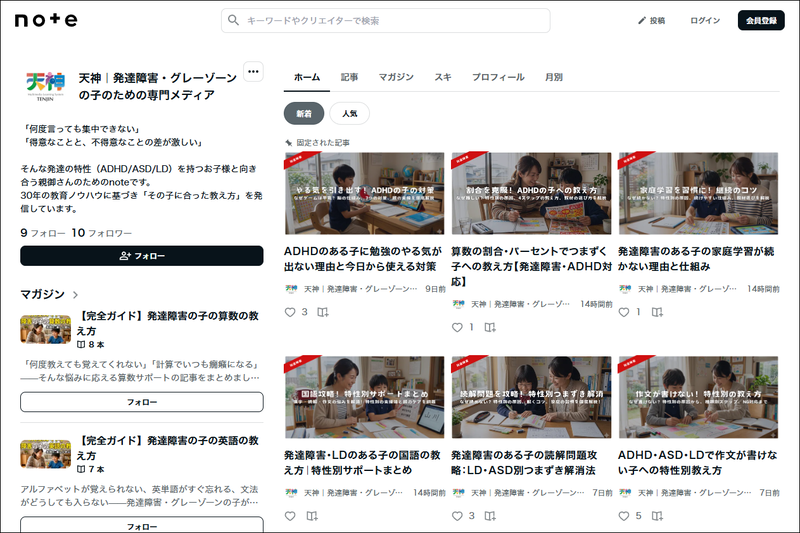Switch to the 記事 tab
Image resolution: width=800 pixels, height=533 pixels.
click(x=349, y=77)
